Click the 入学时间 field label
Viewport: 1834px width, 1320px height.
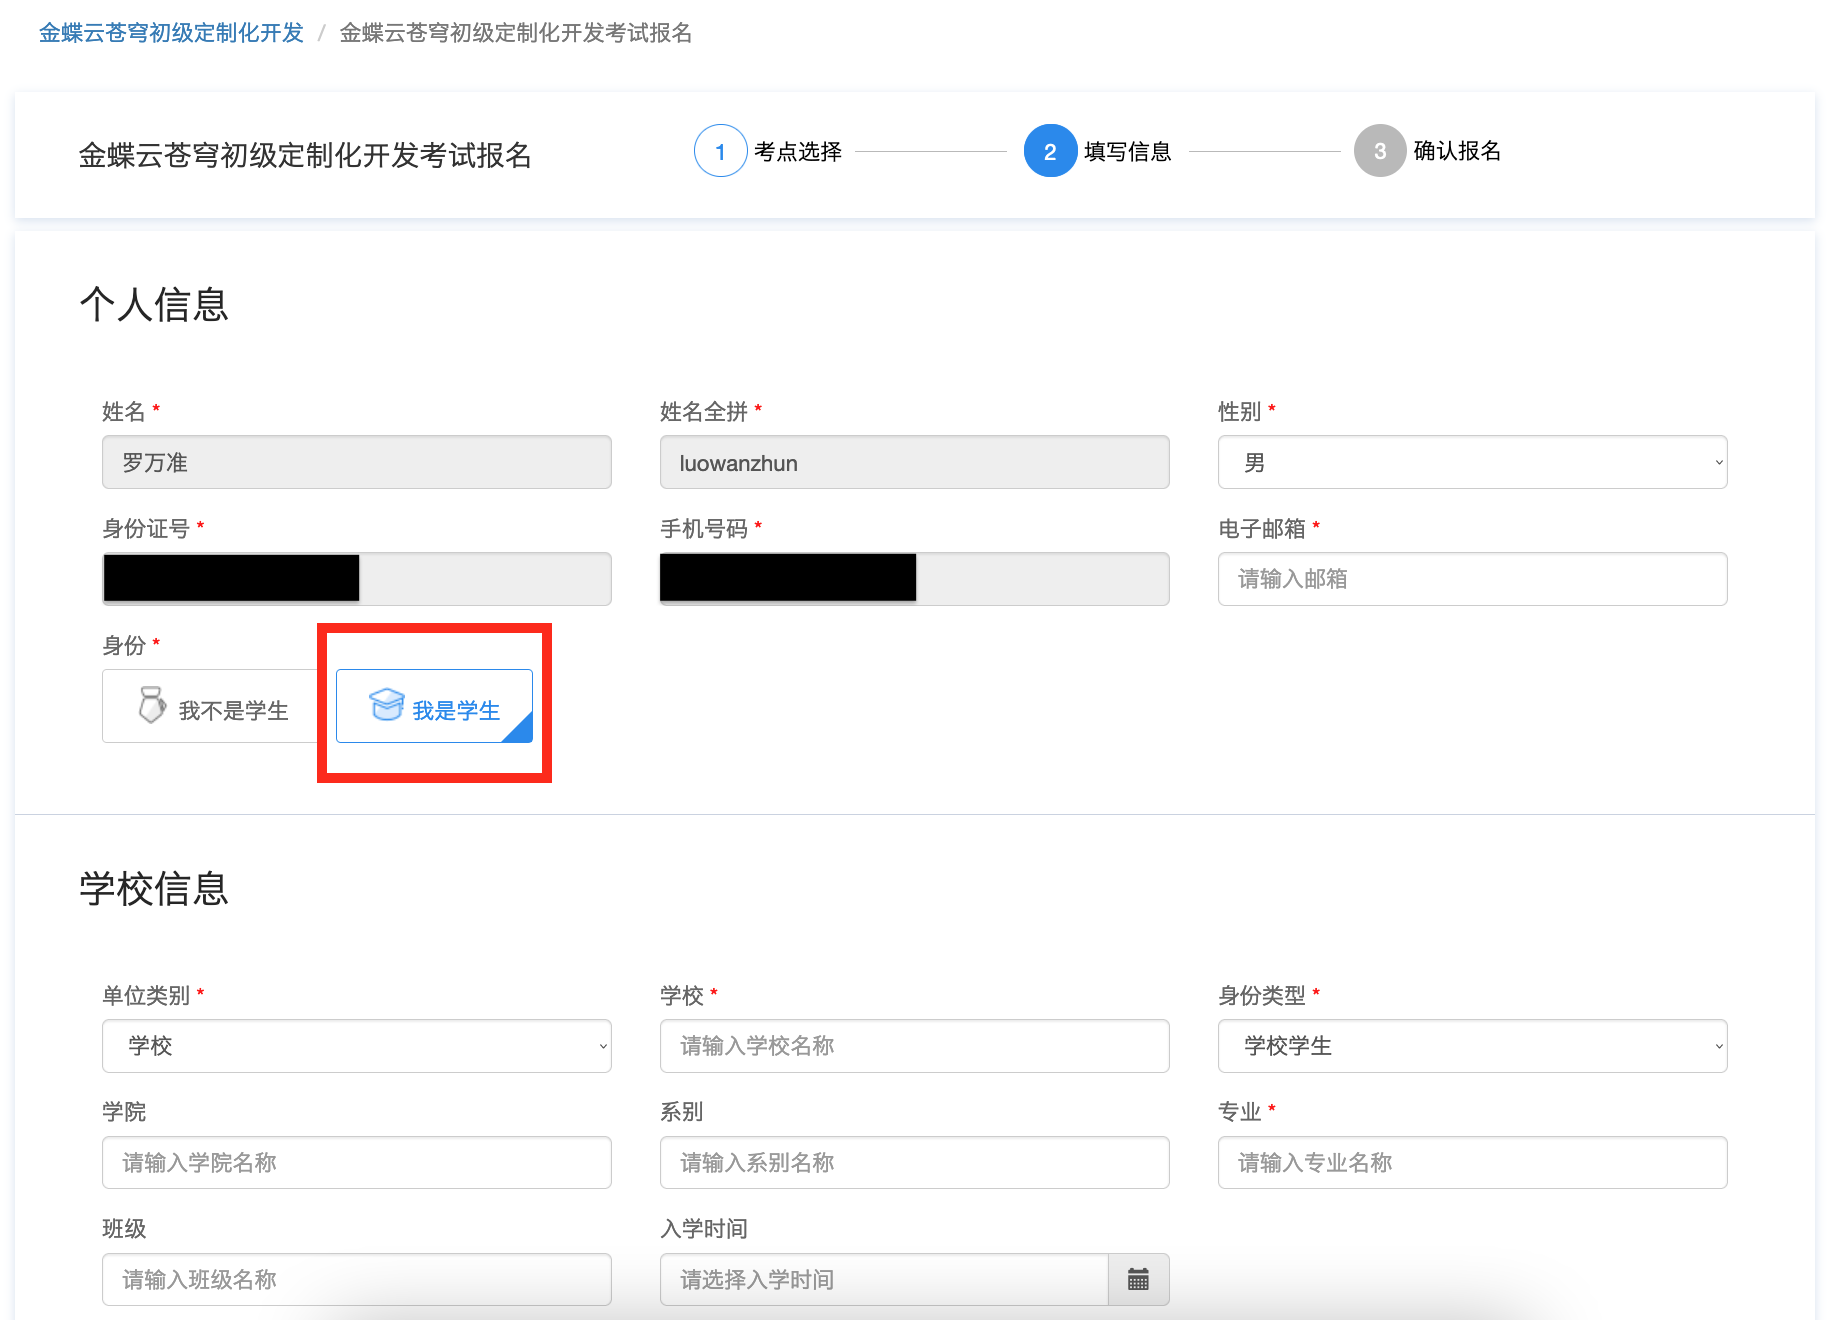pyautogui.click(x=704, y=1228)
